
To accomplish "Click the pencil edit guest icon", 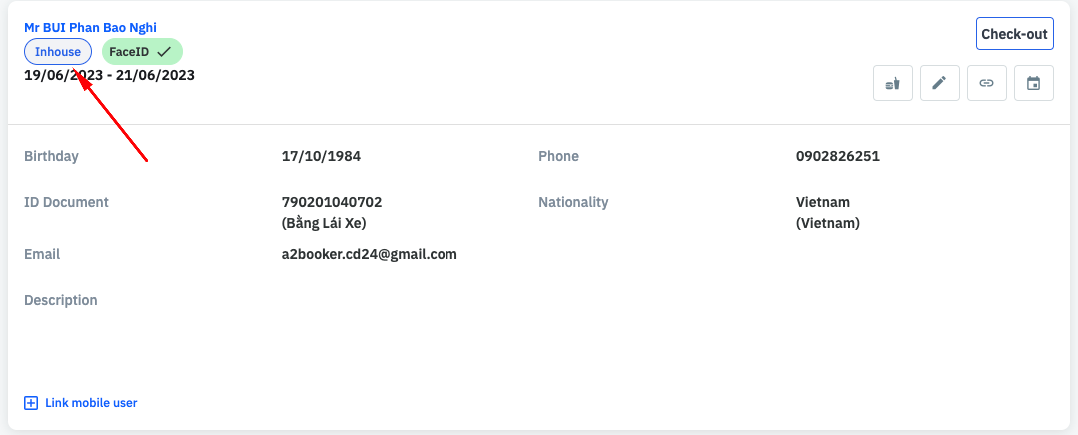I will 939,84.
